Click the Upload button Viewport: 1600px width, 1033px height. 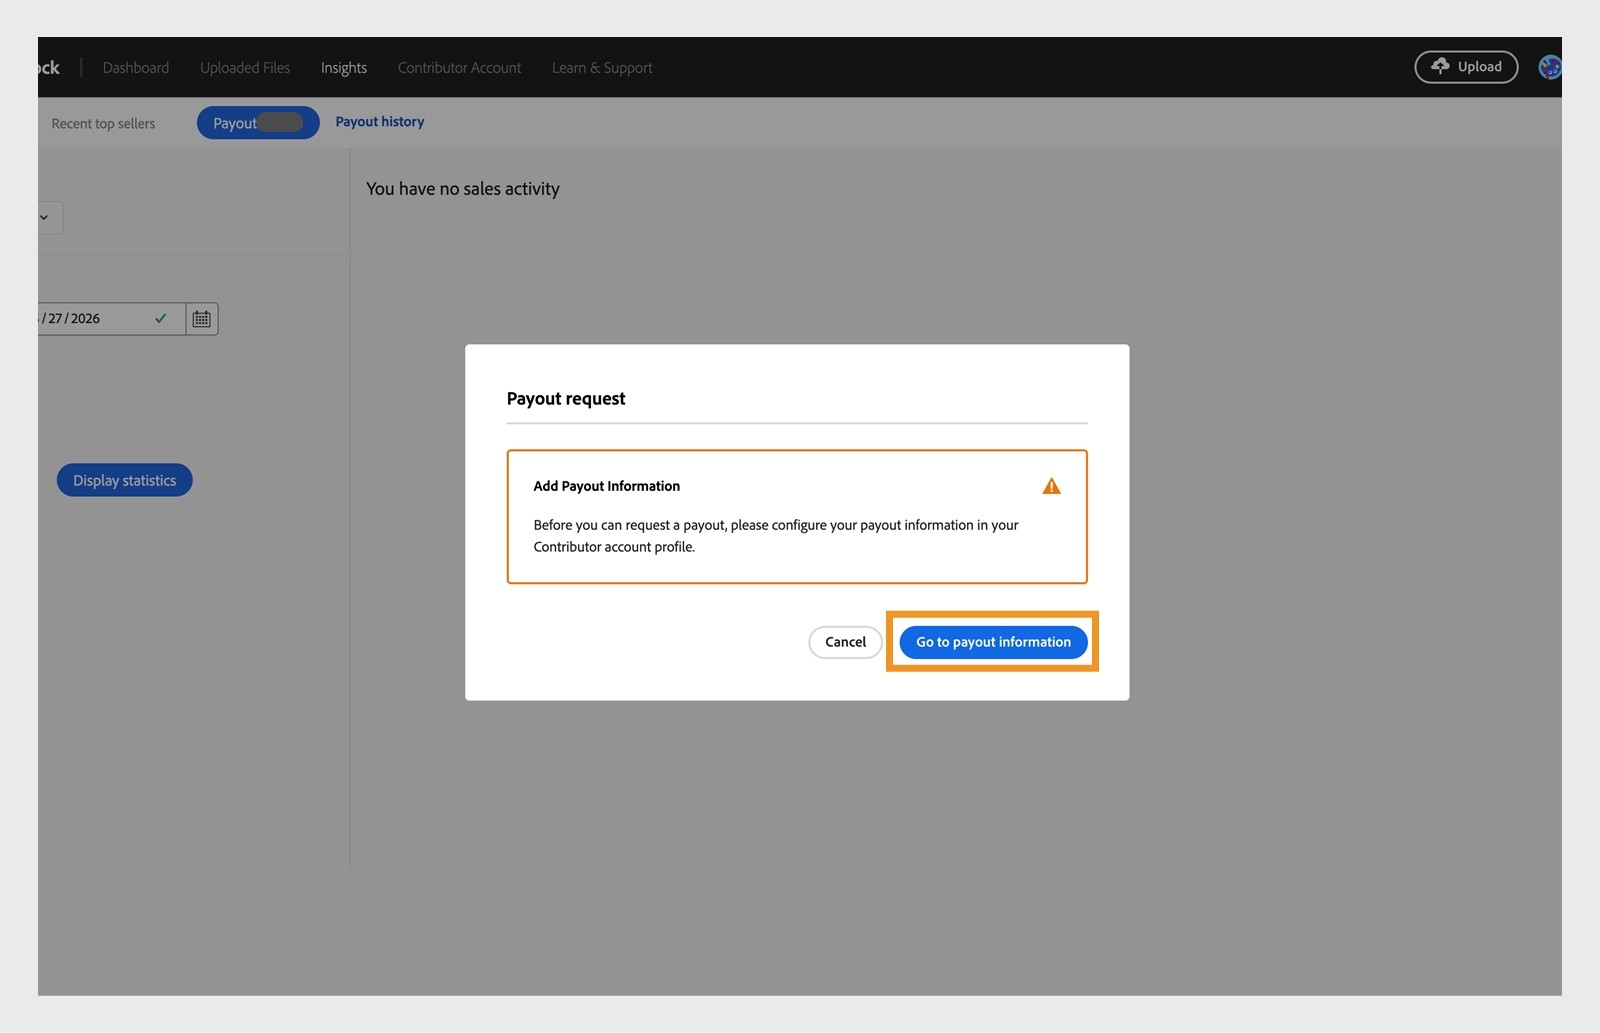pos(1466,67)
